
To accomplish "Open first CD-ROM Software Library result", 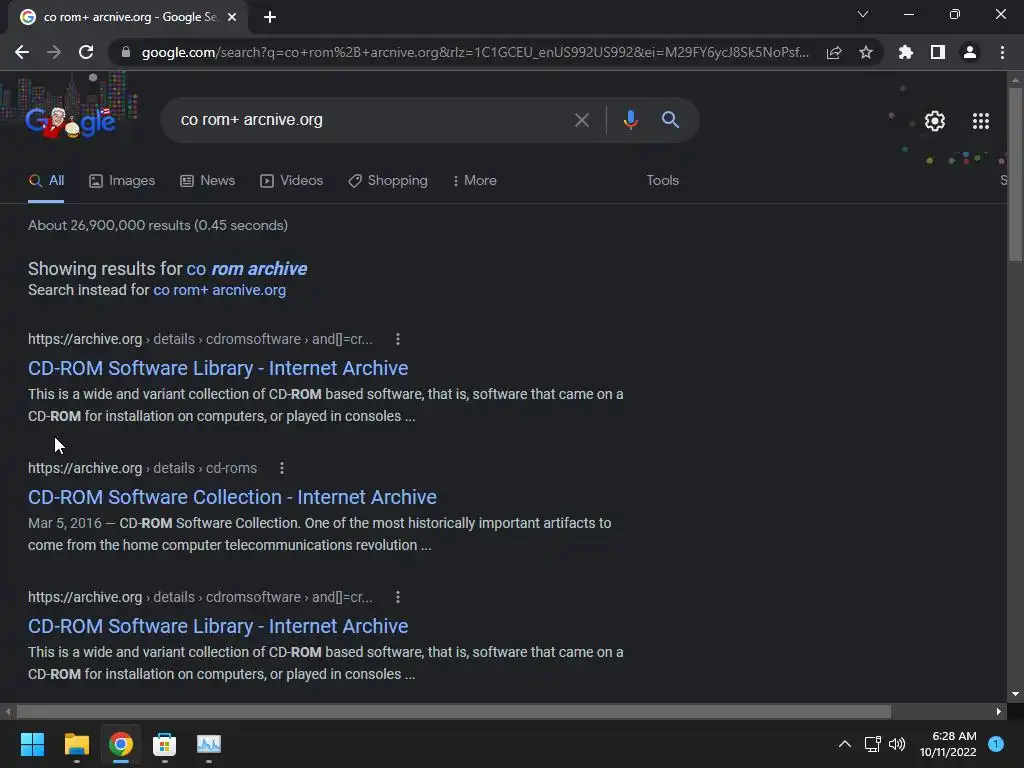I will coord(218,368).
